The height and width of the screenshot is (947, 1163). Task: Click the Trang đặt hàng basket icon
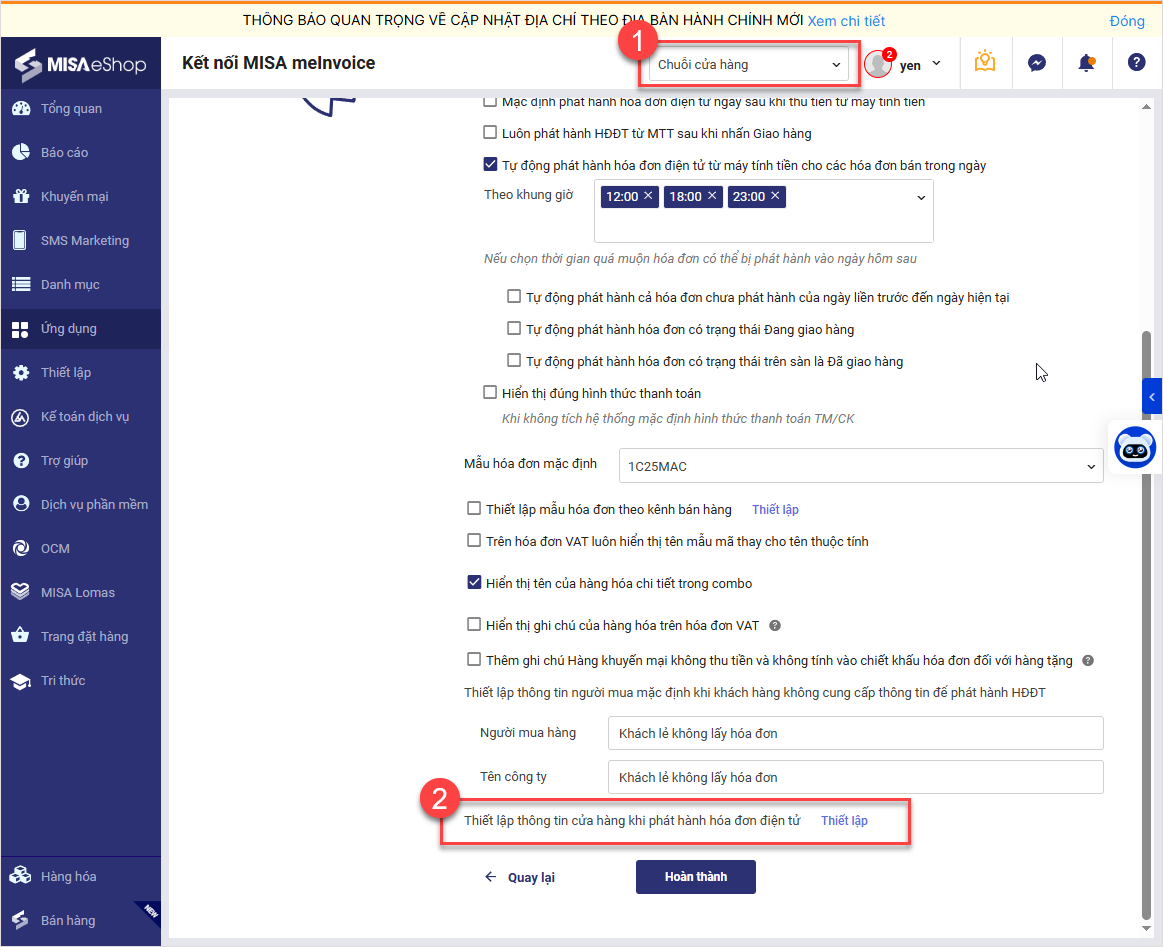21,636
